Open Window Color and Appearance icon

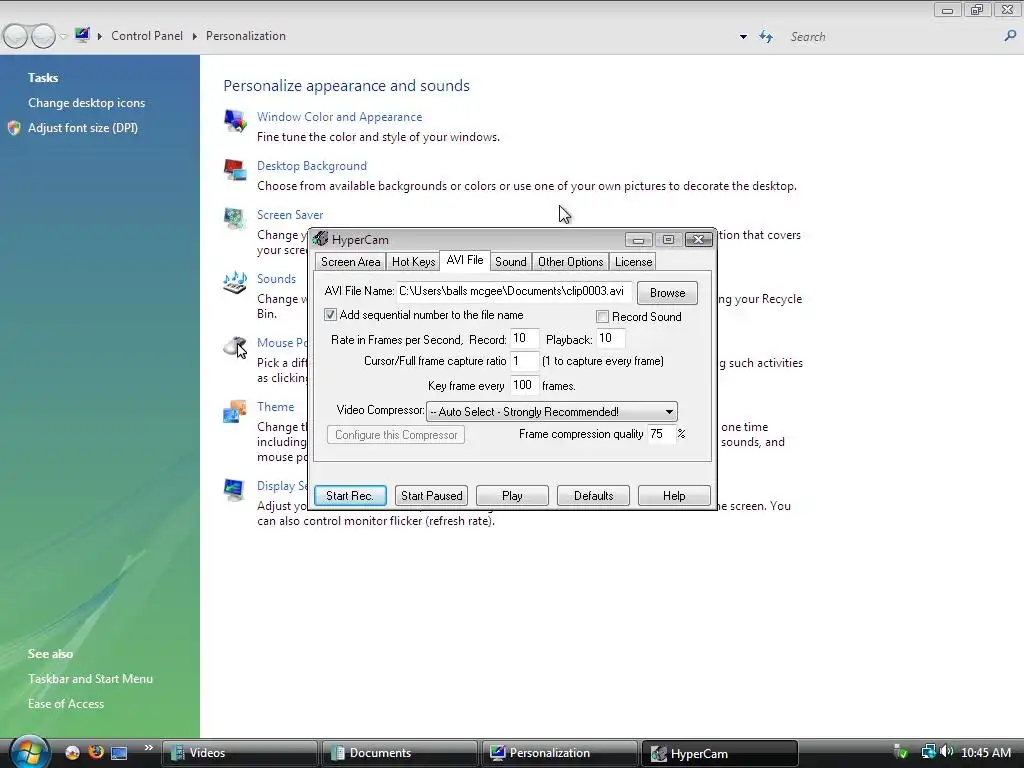pos(235,121)
